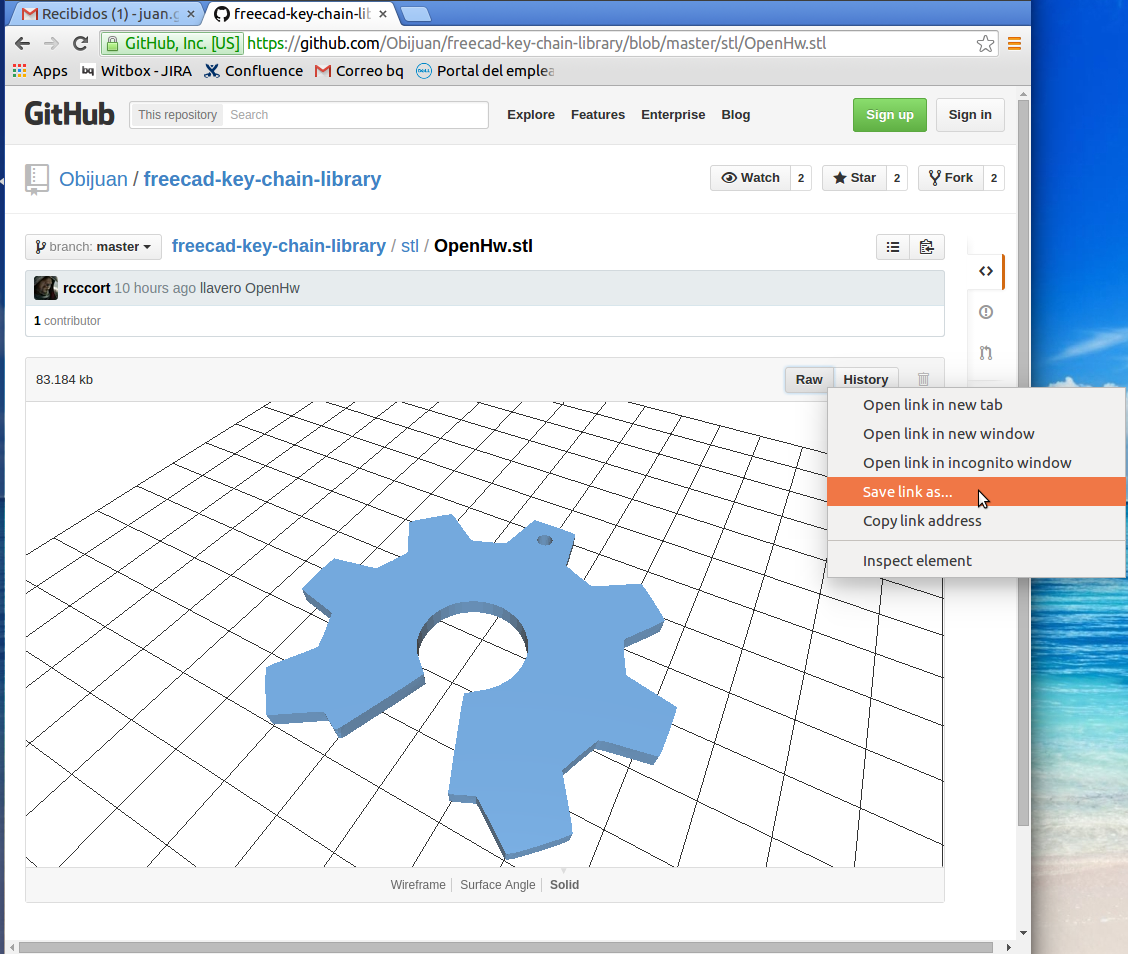Open the Pull requests sidebar icon
The height and width of the screenshot is (954, 1128).
986,353
